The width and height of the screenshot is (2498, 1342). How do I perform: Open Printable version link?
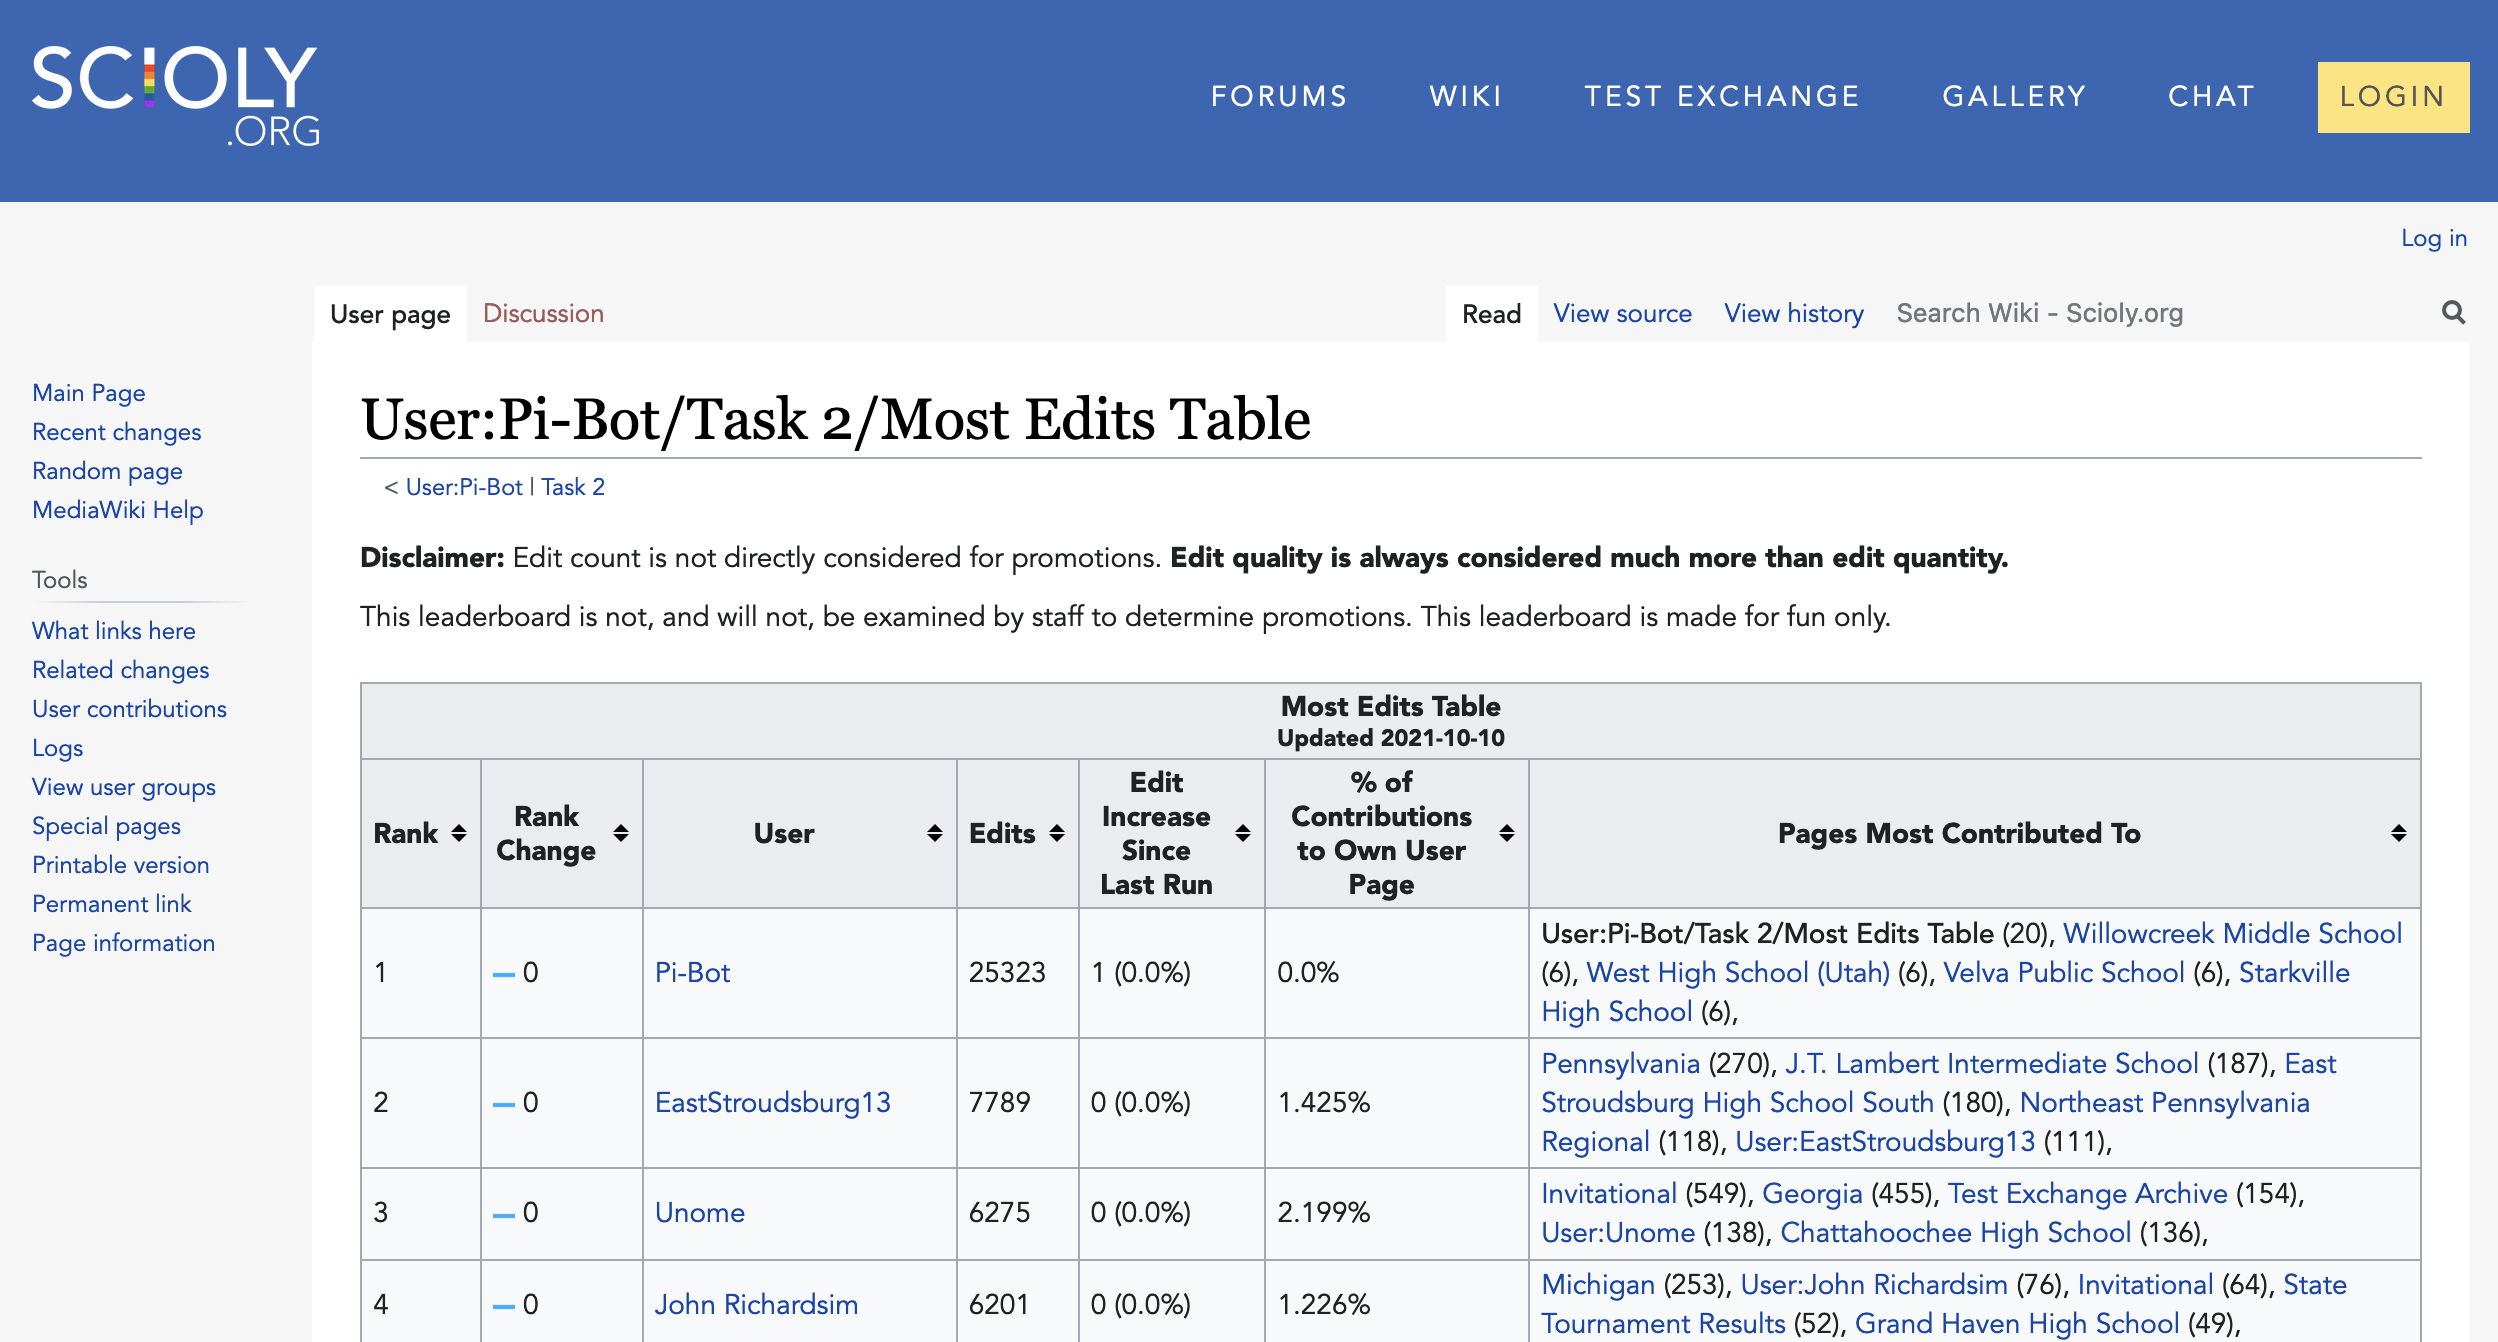[121, 865]
